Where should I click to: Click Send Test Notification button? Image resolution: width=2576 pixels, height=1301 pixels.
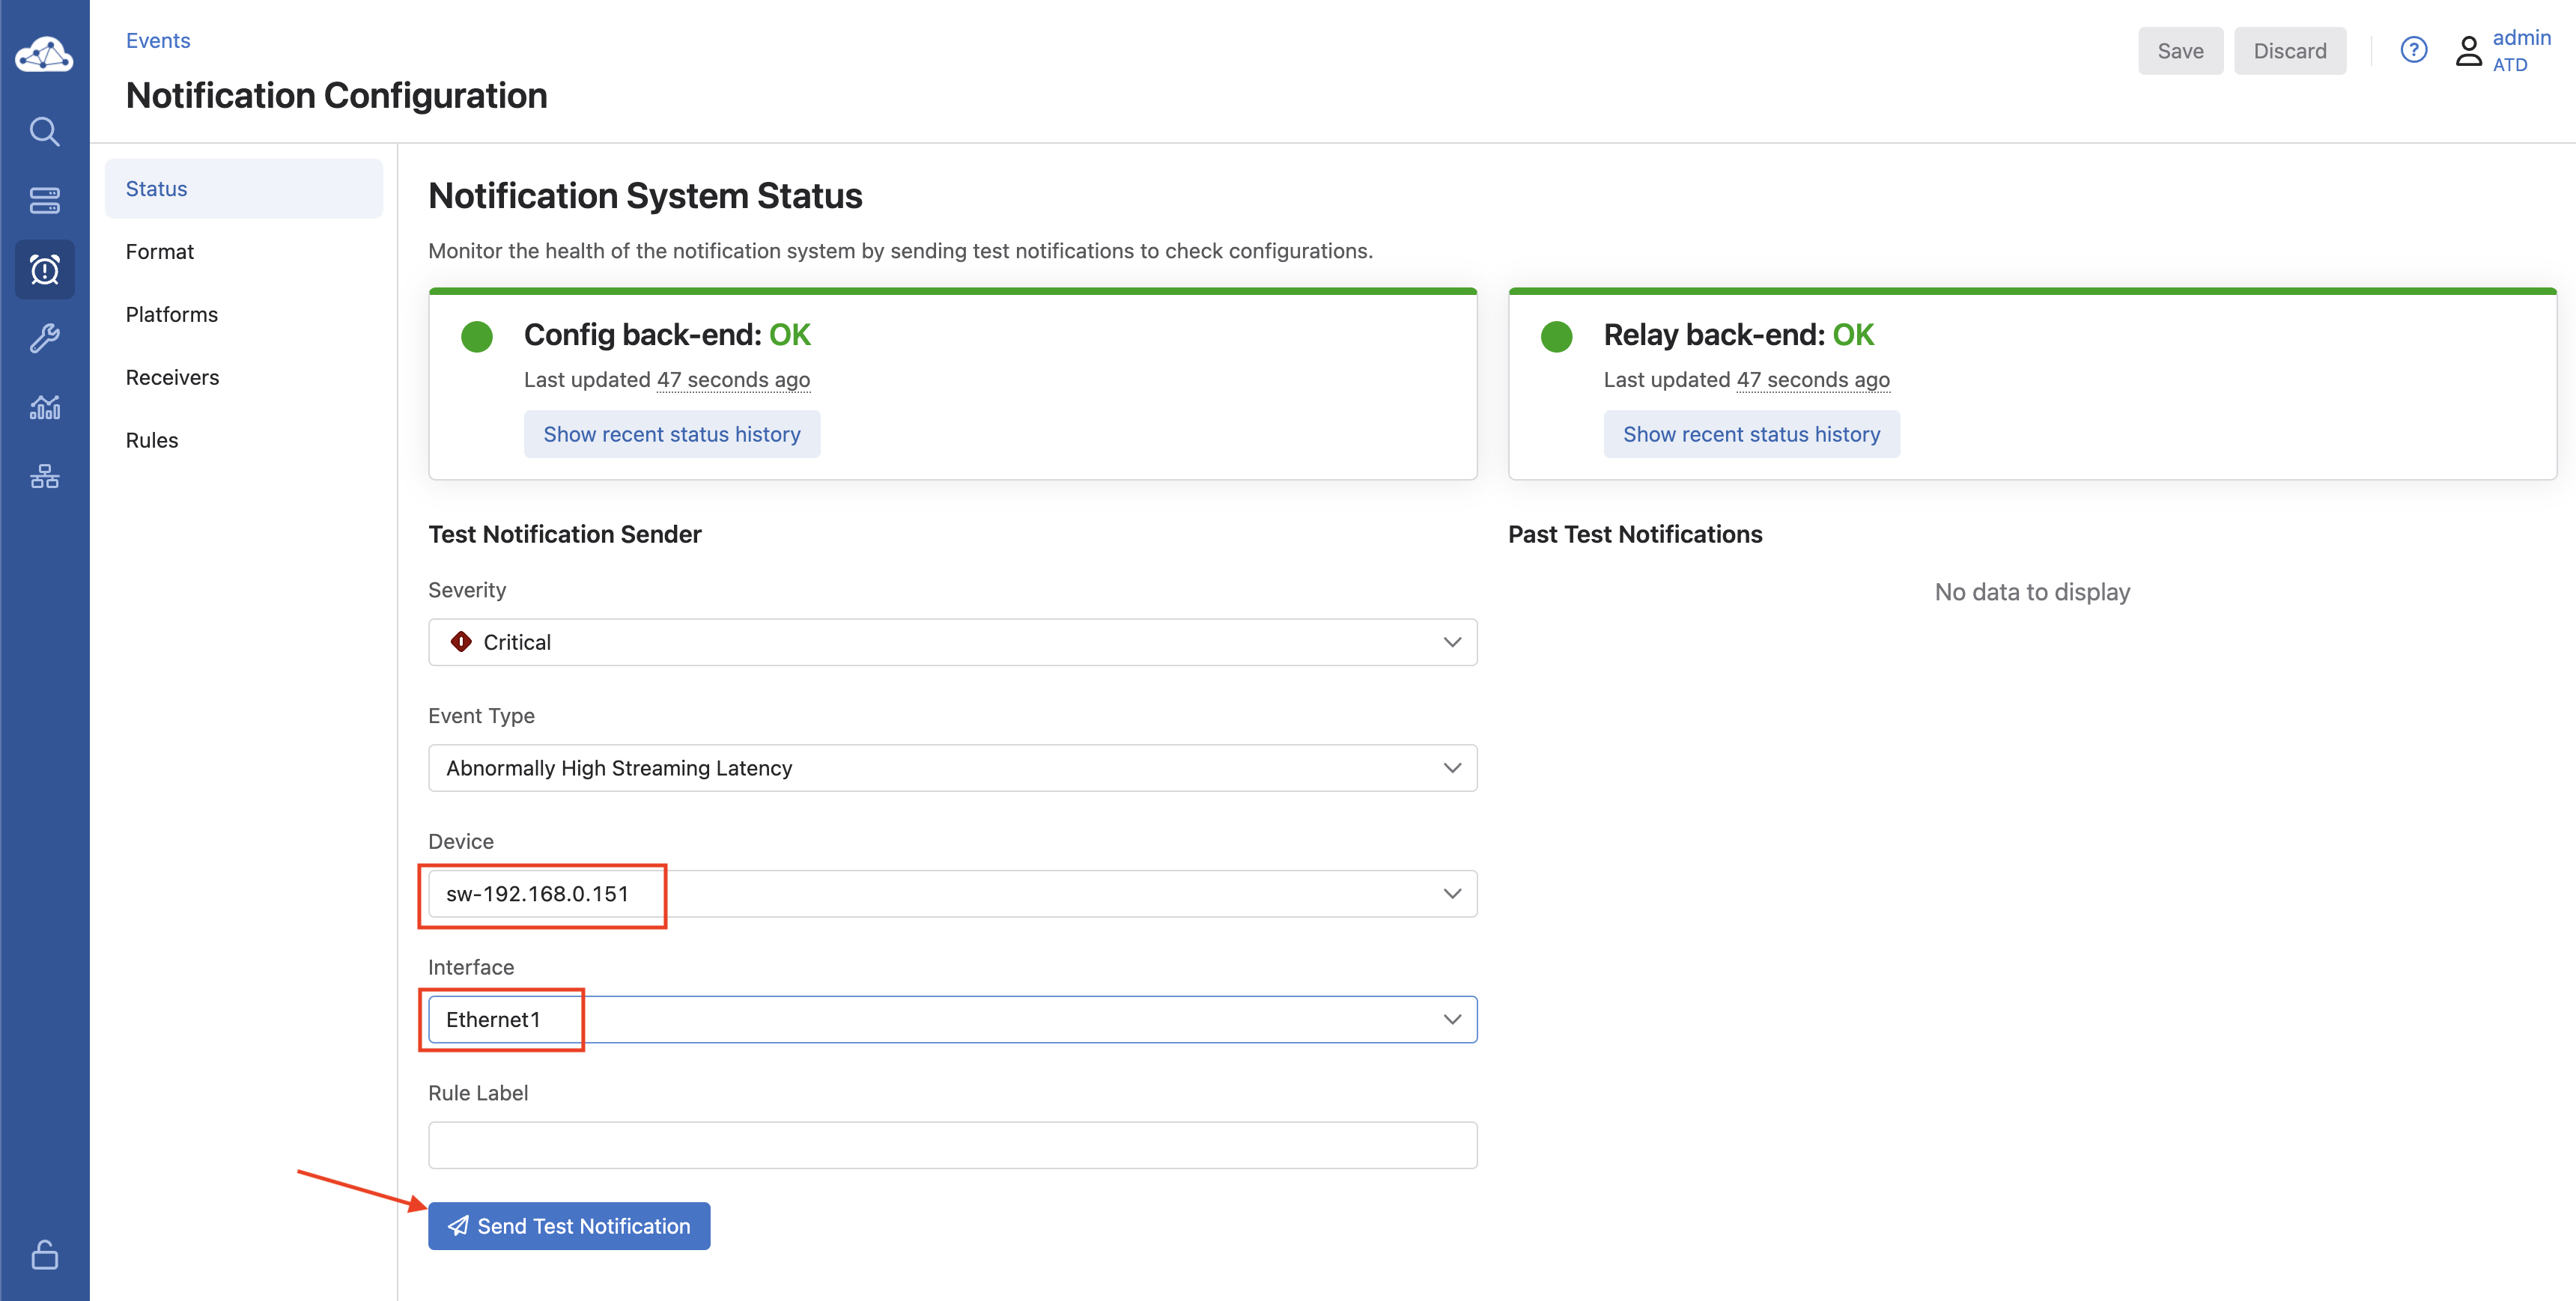(x=568, y=1226)
